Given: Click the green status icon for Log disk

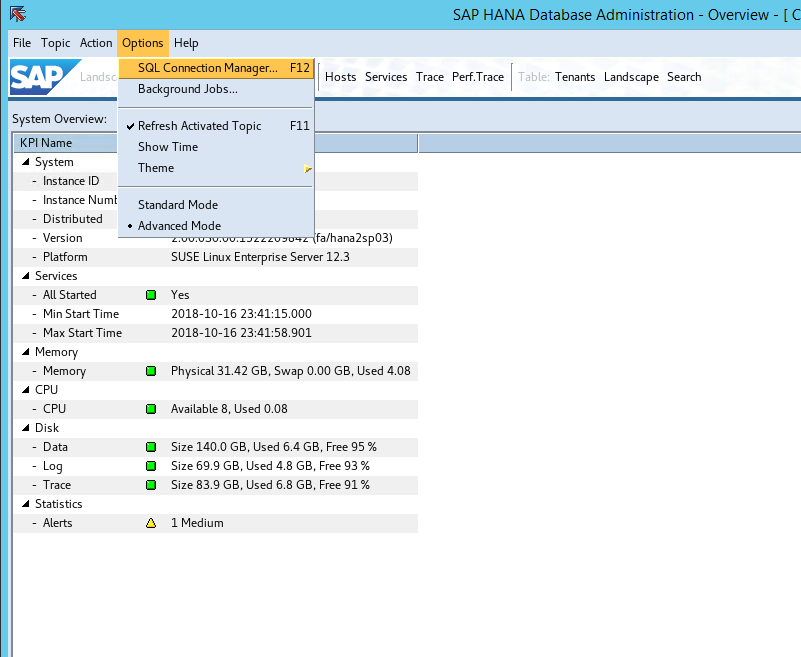Looking at the screenshot, I should pyautogui.click(x=151, y=466).
